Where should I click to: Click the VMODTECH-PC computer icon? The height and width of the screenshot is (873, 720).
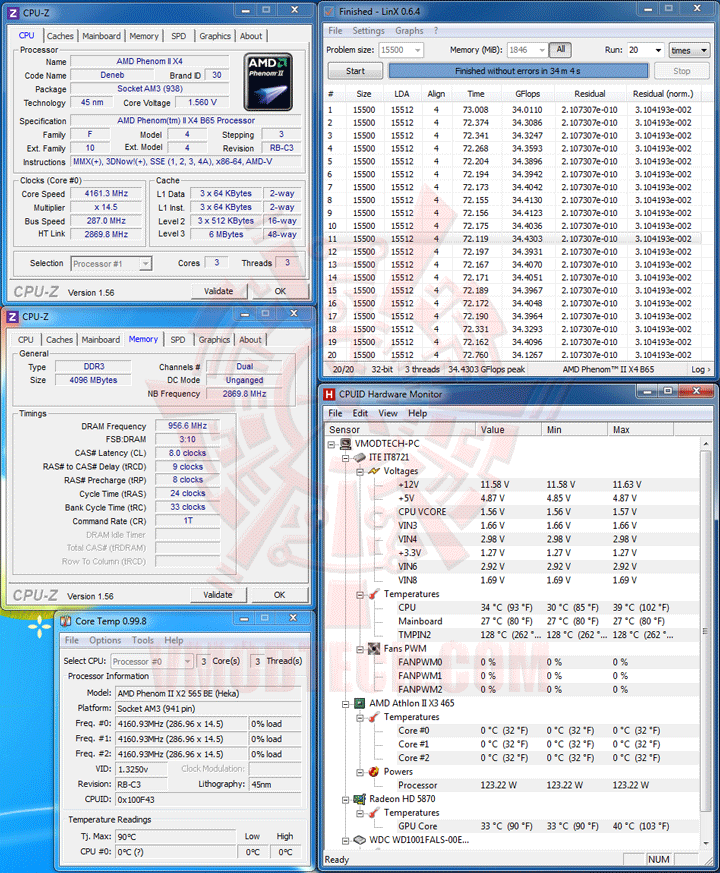point(346,444)
